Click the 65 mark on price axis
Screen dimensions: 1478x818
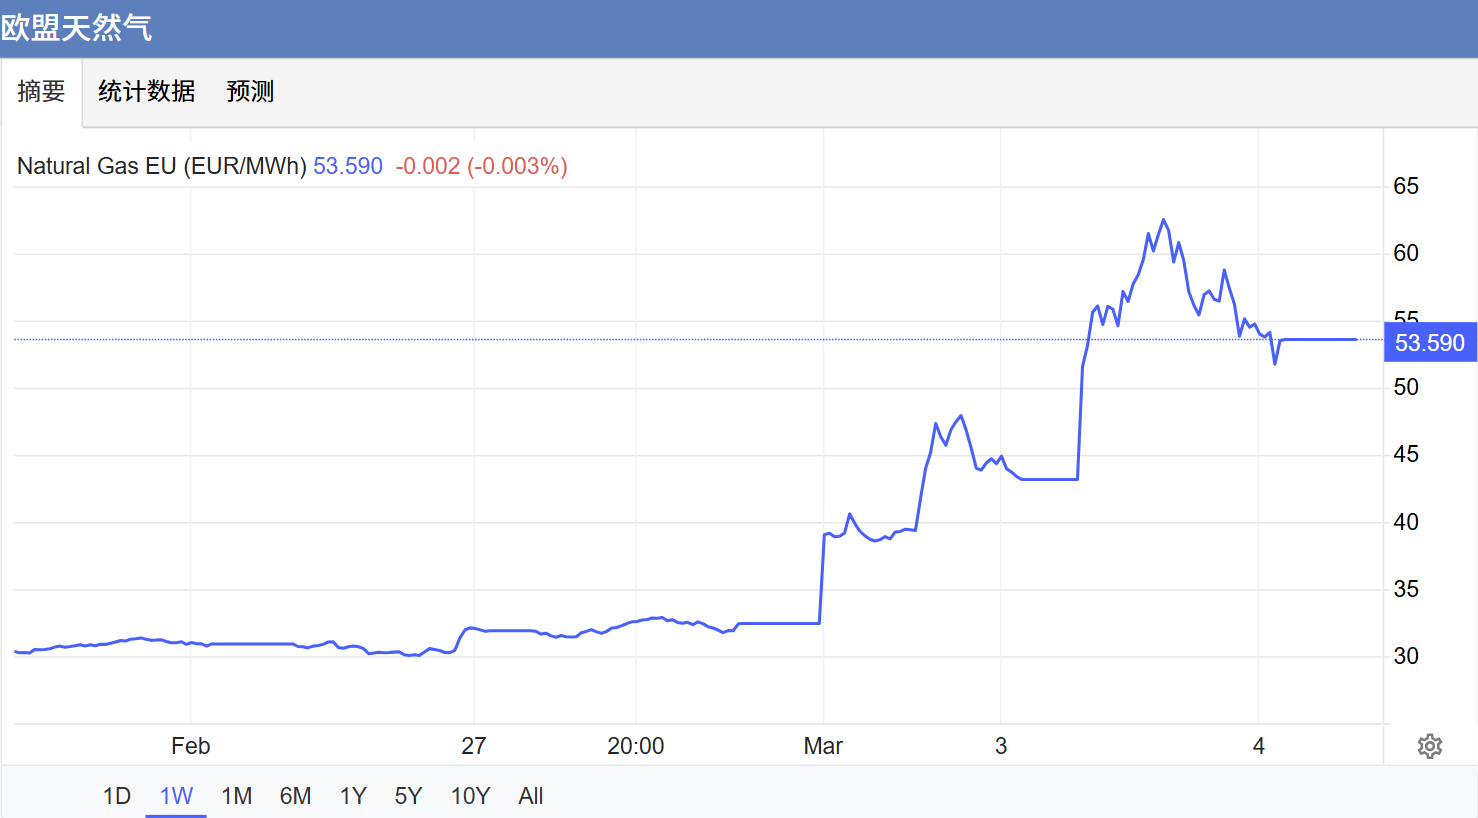[1405, 186]
